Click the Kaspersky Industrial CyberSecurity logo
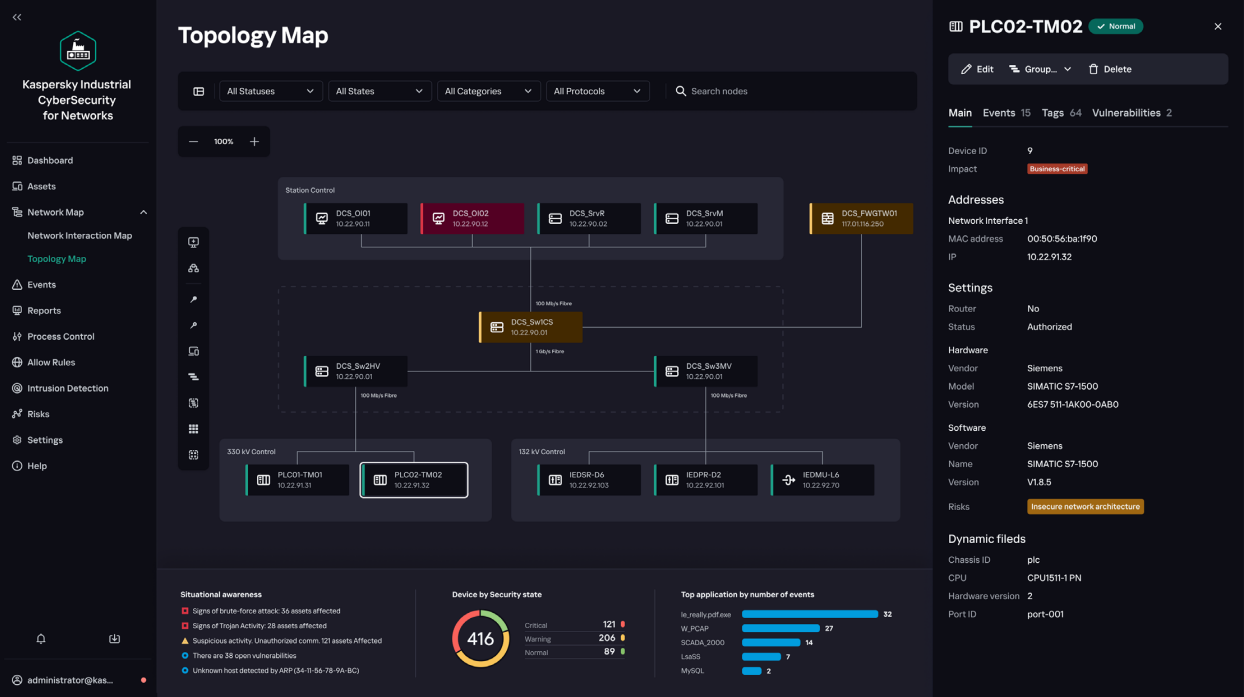Screen dimensions: 1244x697 77,51
